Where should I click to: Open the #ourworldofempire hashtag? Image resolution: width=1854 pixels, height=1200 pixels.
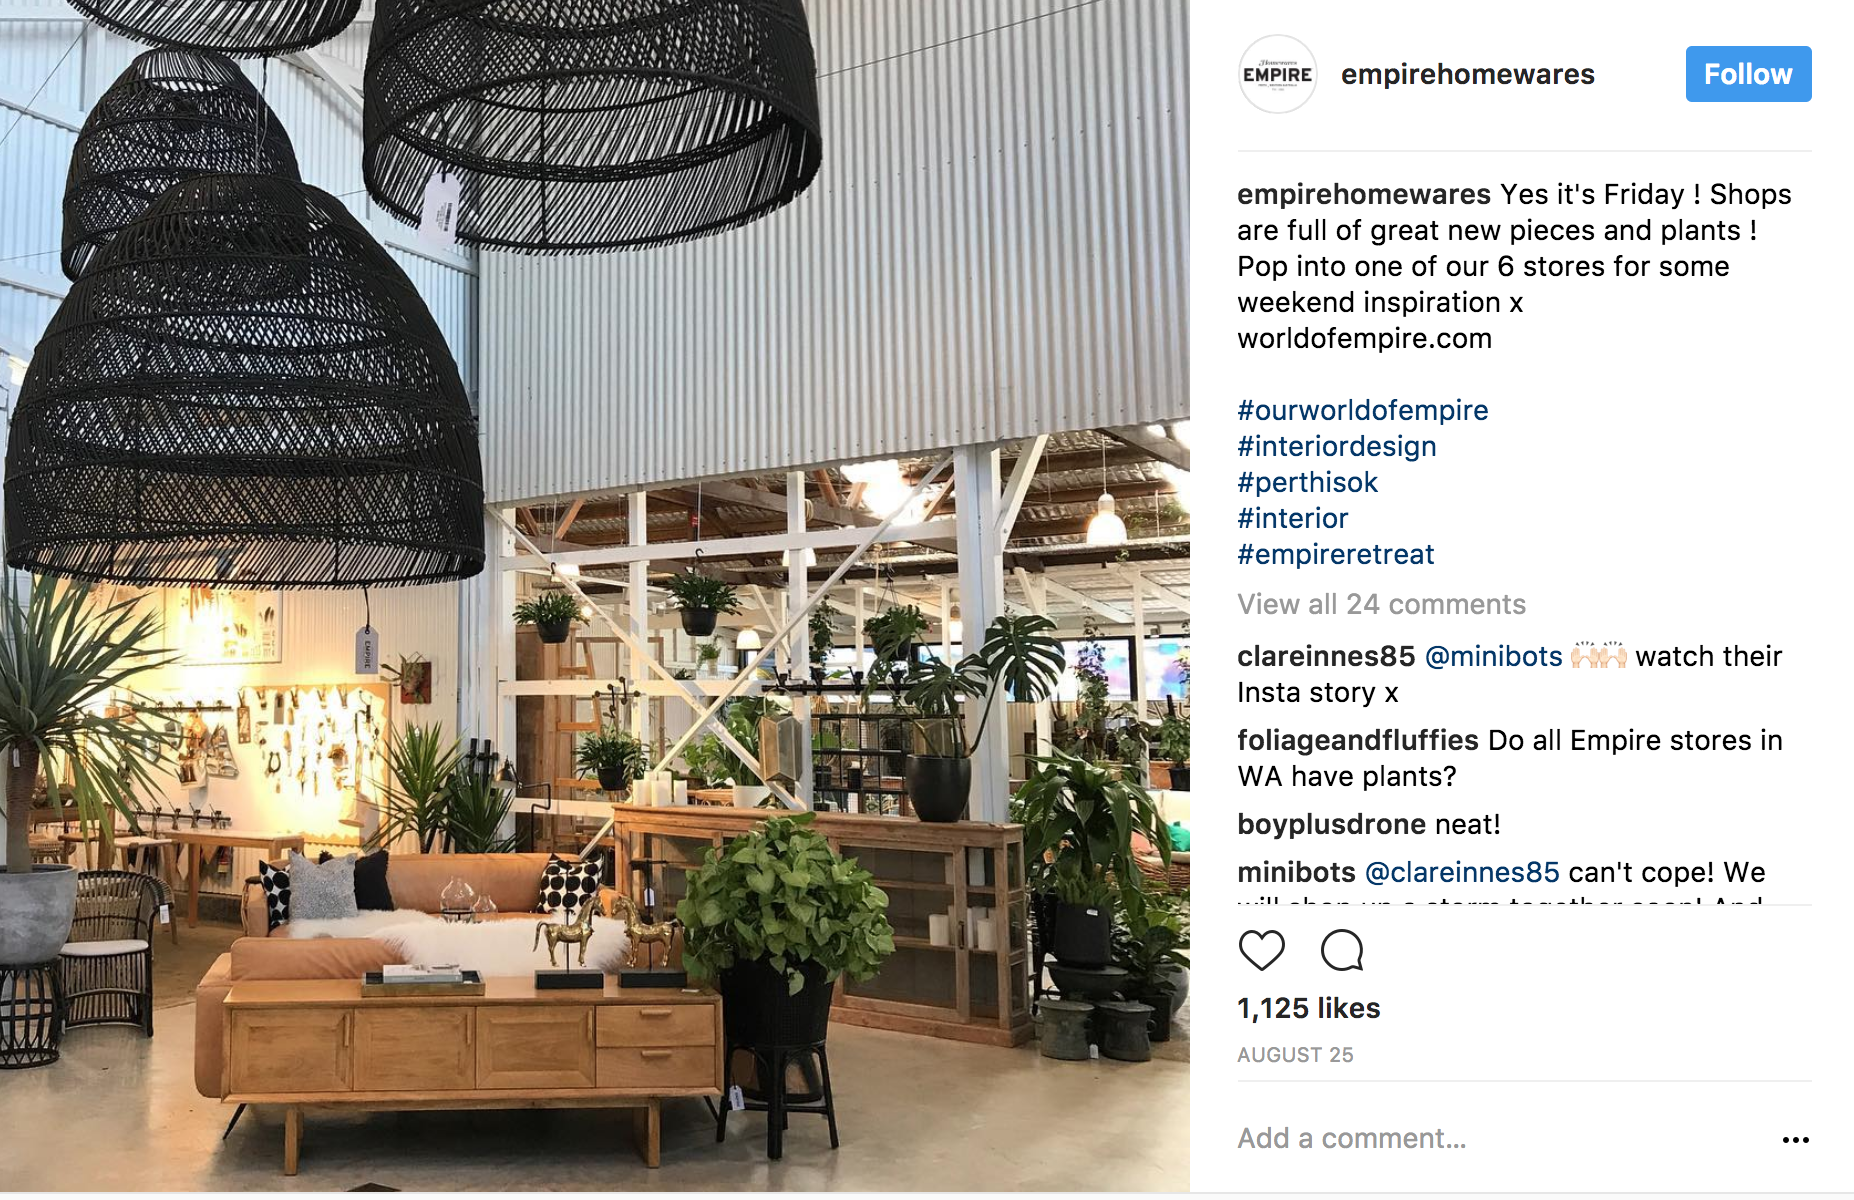(1362, 410)
